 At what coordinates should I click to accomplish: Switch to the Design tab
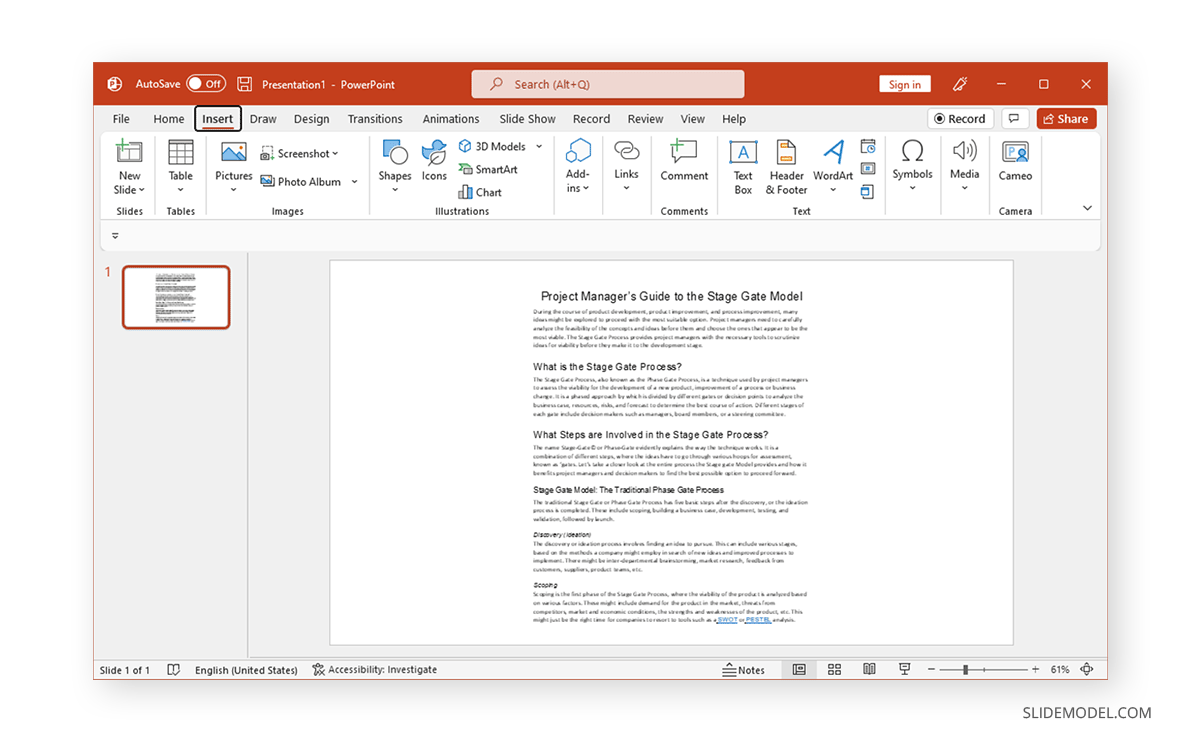point(311,118)
